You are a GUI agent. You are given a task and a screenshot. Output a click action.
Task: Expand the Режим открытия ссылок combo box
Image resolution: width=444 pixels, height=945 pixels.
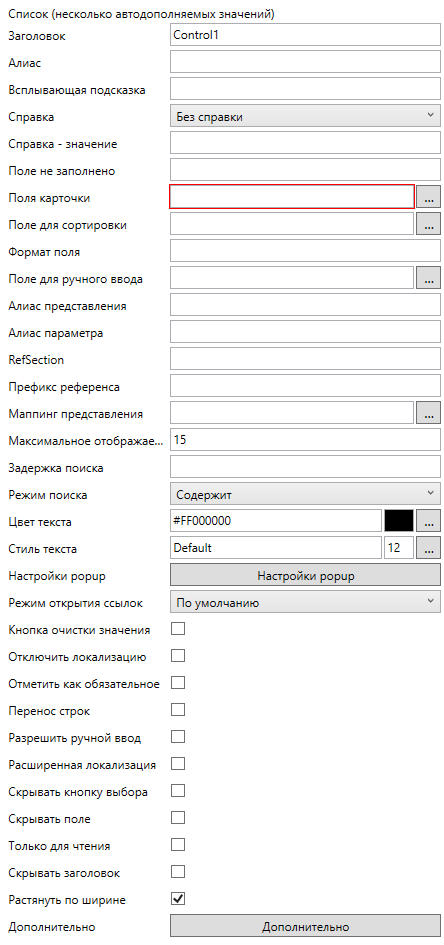(x=305, y=602)
